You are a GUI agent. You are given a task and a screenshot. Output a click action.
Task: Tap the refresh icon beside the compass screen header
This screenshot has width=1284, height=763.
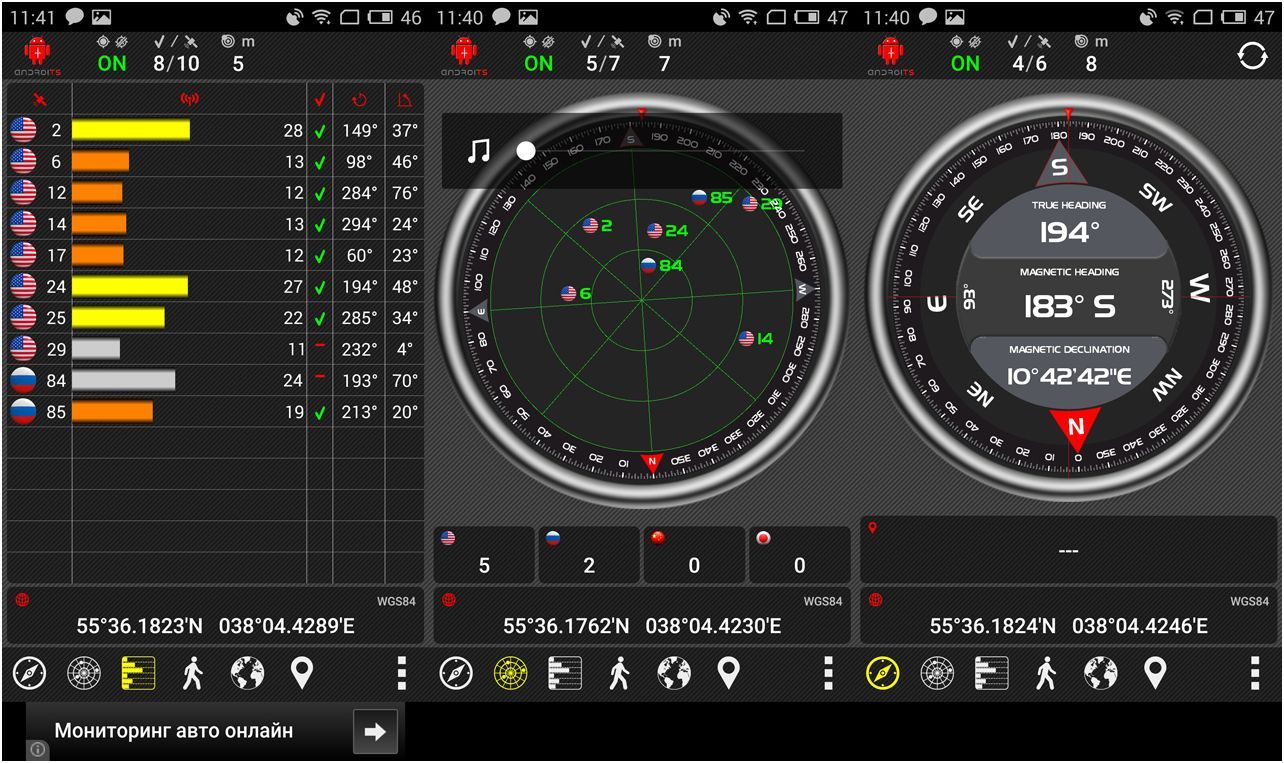[x=1252, y=56]
